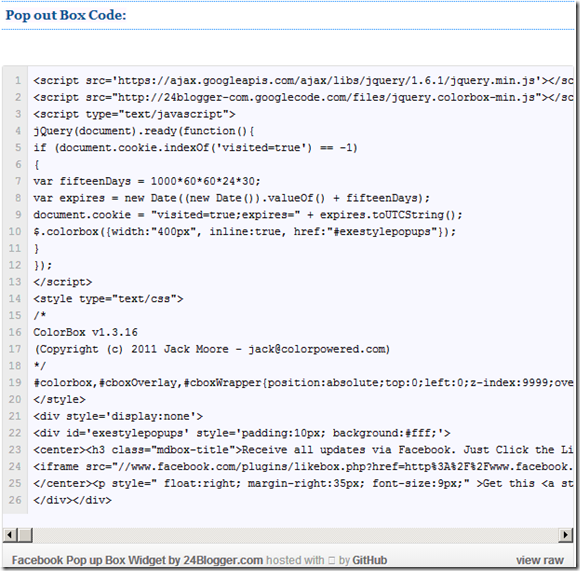Click the 'var expires = new Date' line
This screenshot has height=571, width=580.
pos(232,198)
